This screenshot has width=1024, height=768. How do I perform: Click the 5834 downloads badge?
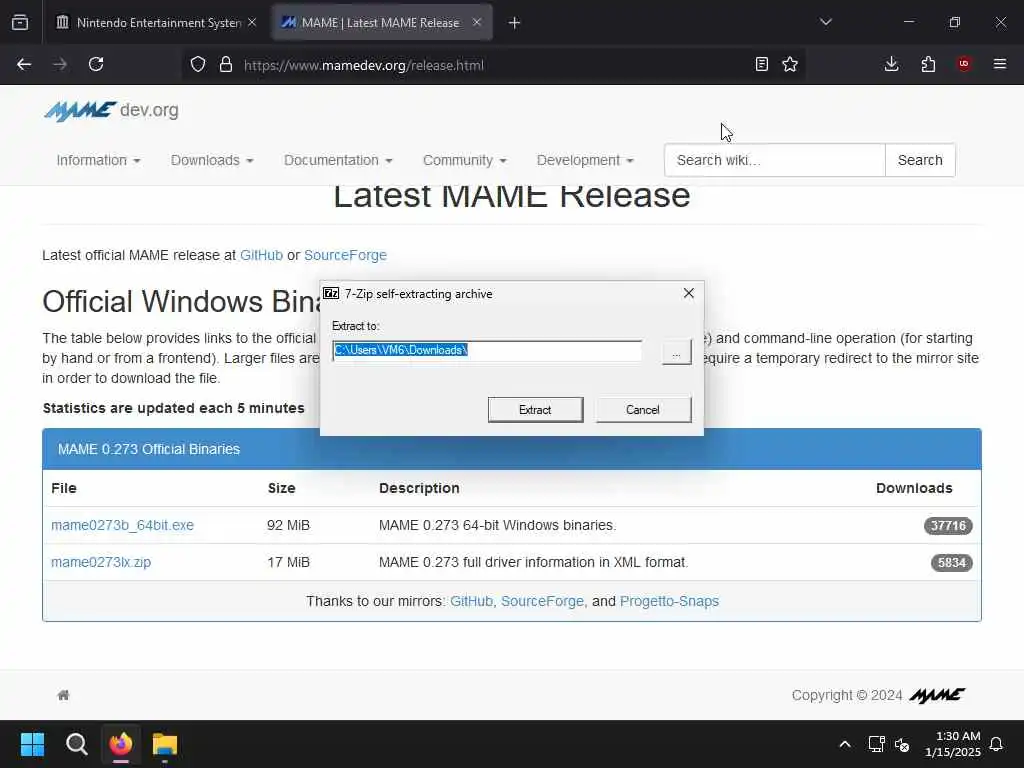[952, 563]
